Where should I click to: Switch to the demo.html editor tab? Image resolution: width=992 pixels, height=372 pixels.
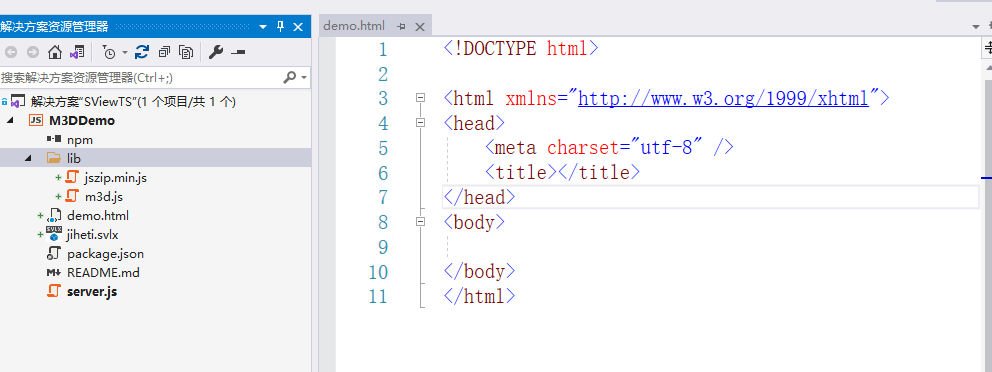[x=354, y=26]
